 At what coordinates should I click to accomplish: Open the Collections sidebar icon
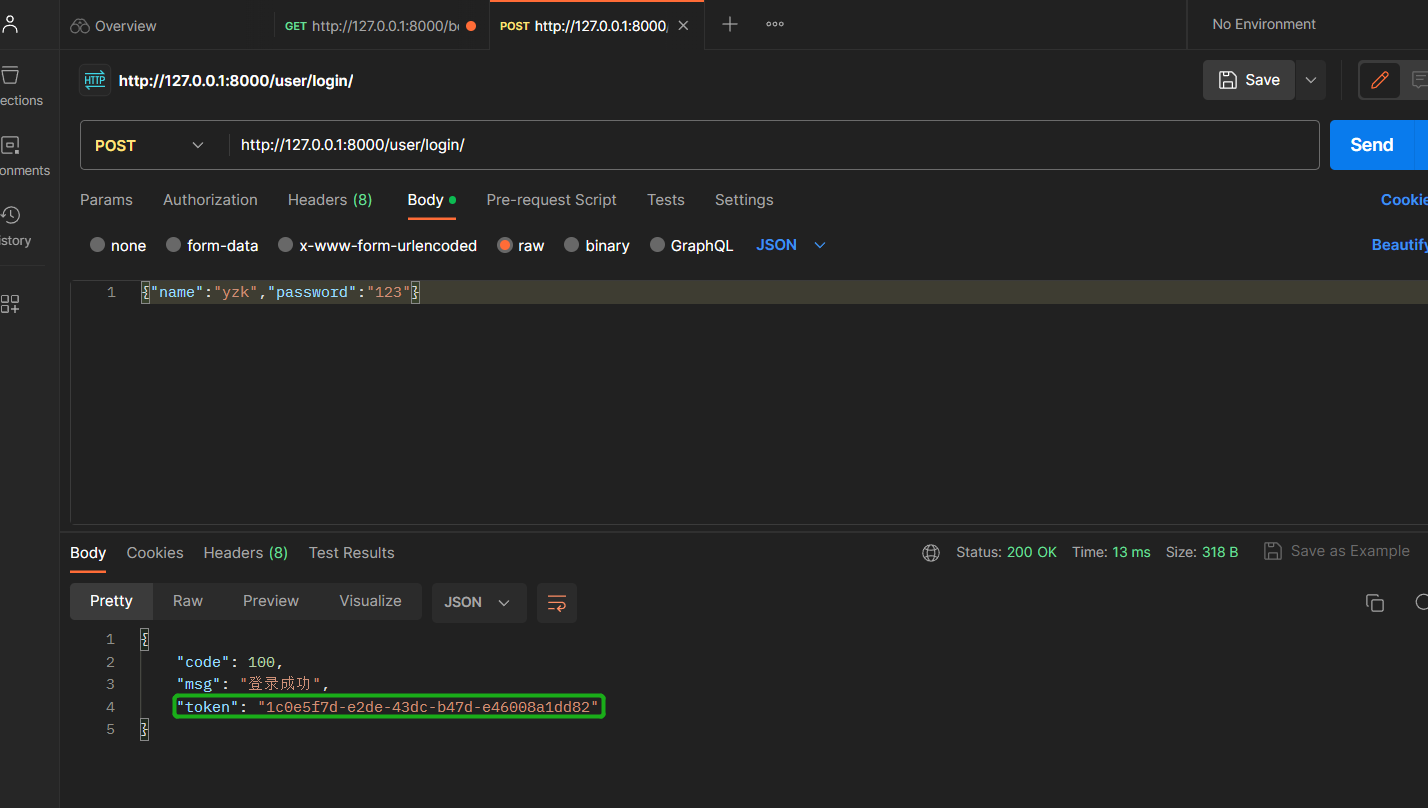pos(10,76)
